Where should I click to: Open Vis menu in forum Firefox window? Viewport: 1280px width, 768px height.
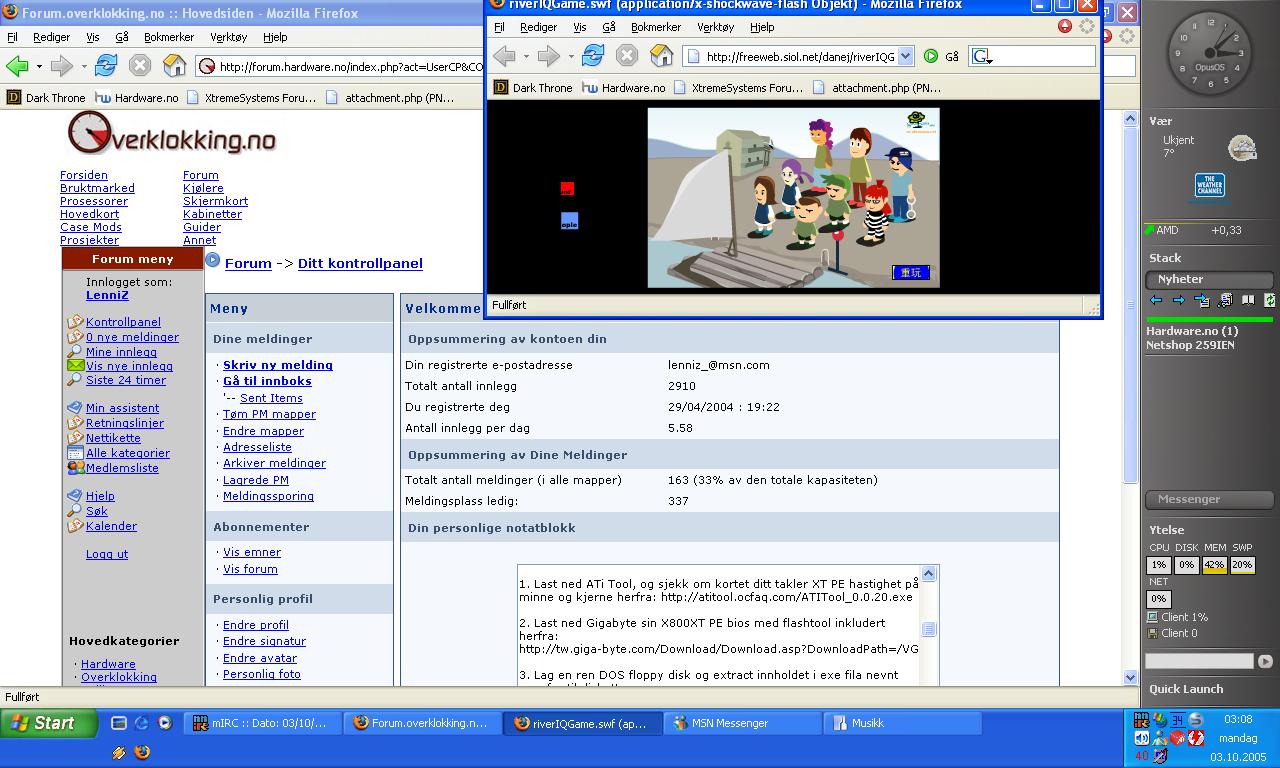pos(92,37)
